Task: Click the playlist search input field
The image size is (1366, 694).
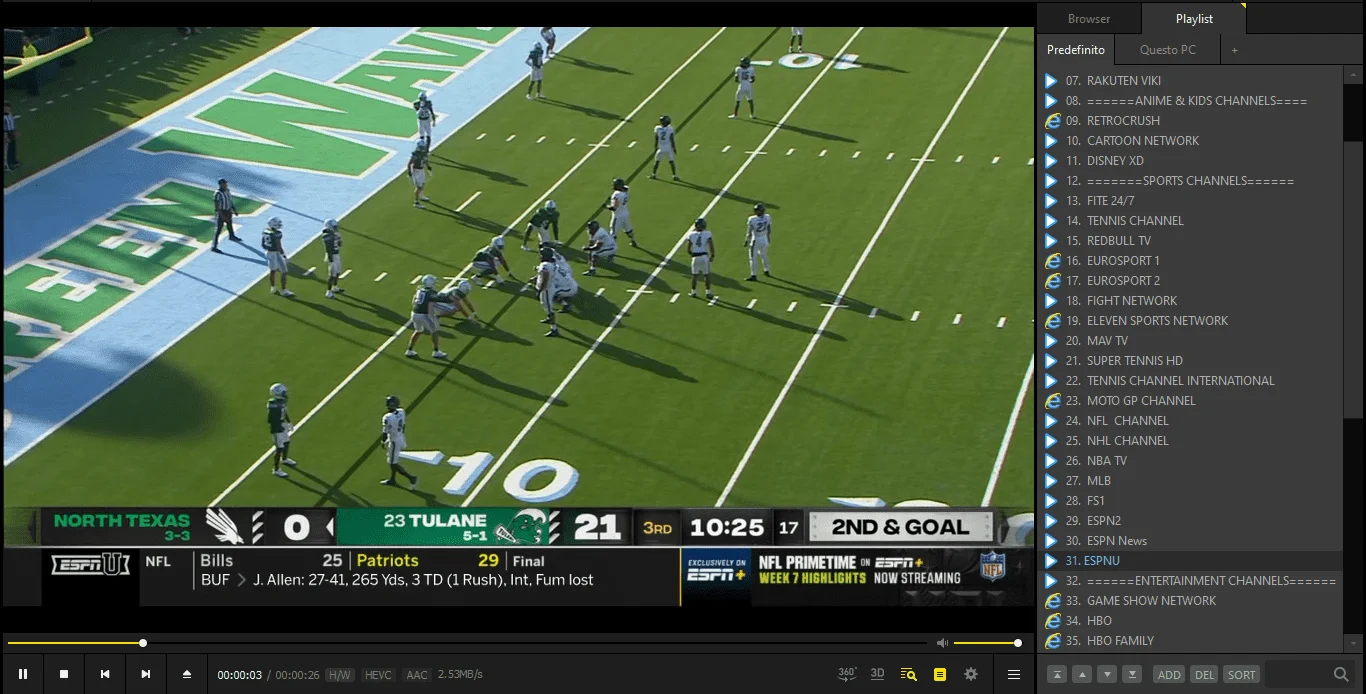Action: (x=1298, y=674)
